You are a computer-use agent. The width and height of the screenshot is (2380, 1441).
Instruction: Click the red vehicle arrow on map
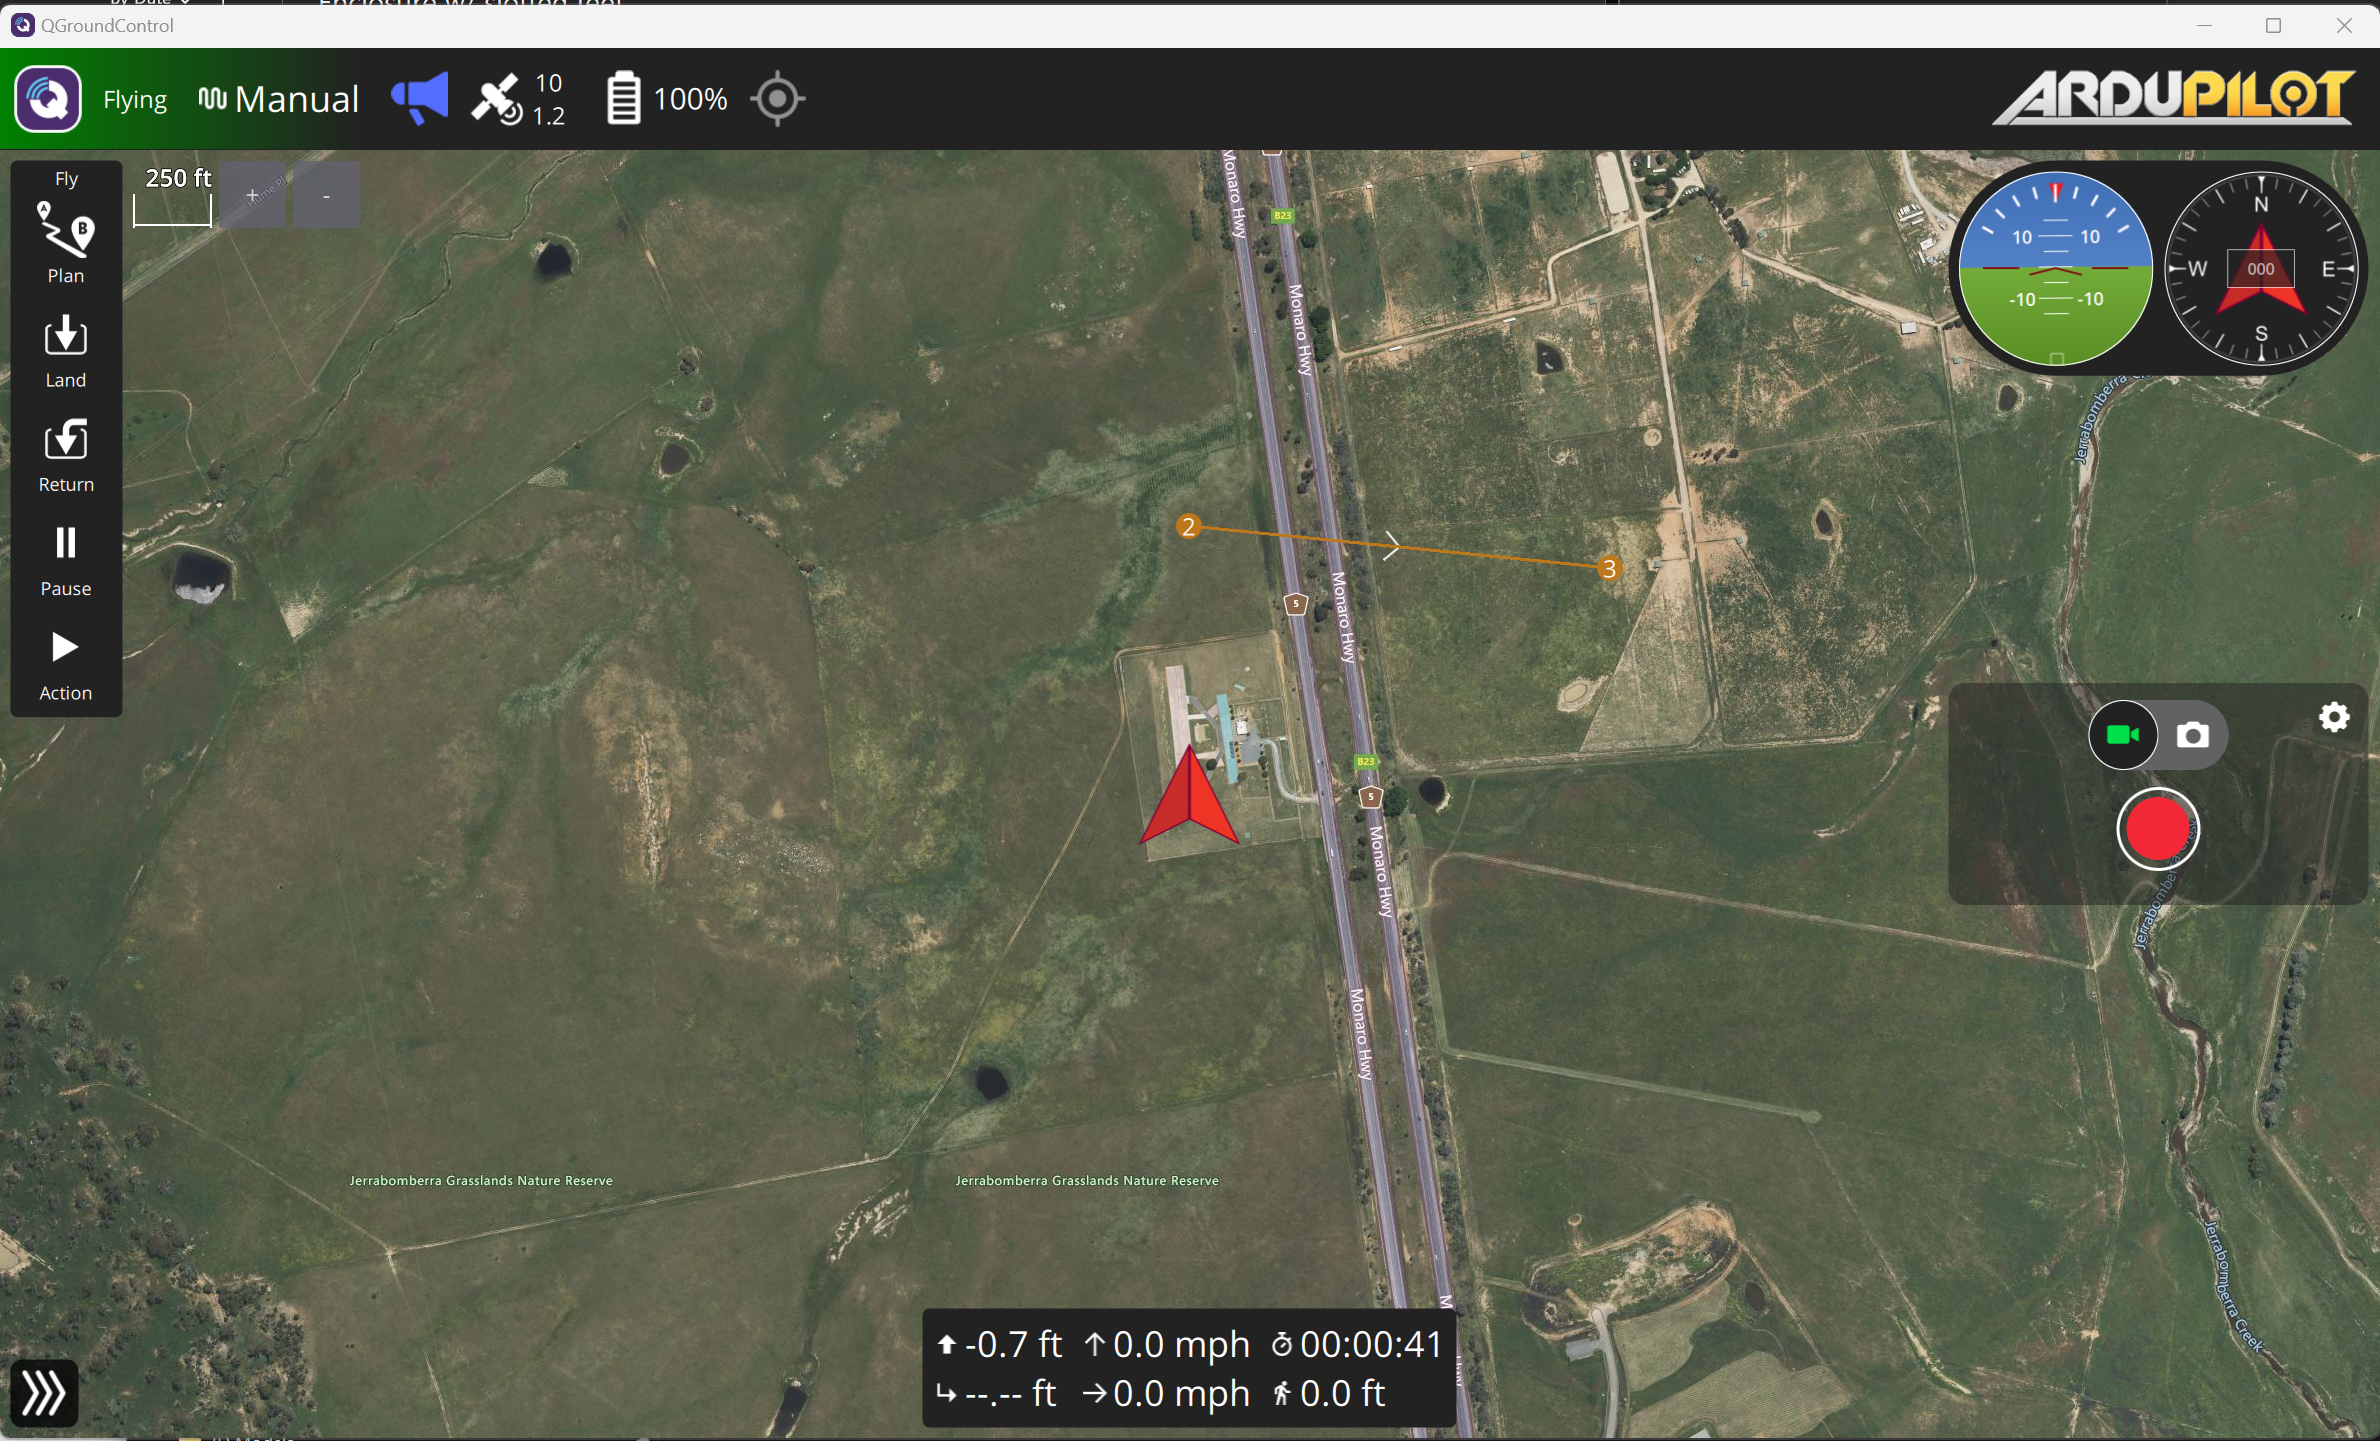pyautogui.click(x=1190, y=797)
